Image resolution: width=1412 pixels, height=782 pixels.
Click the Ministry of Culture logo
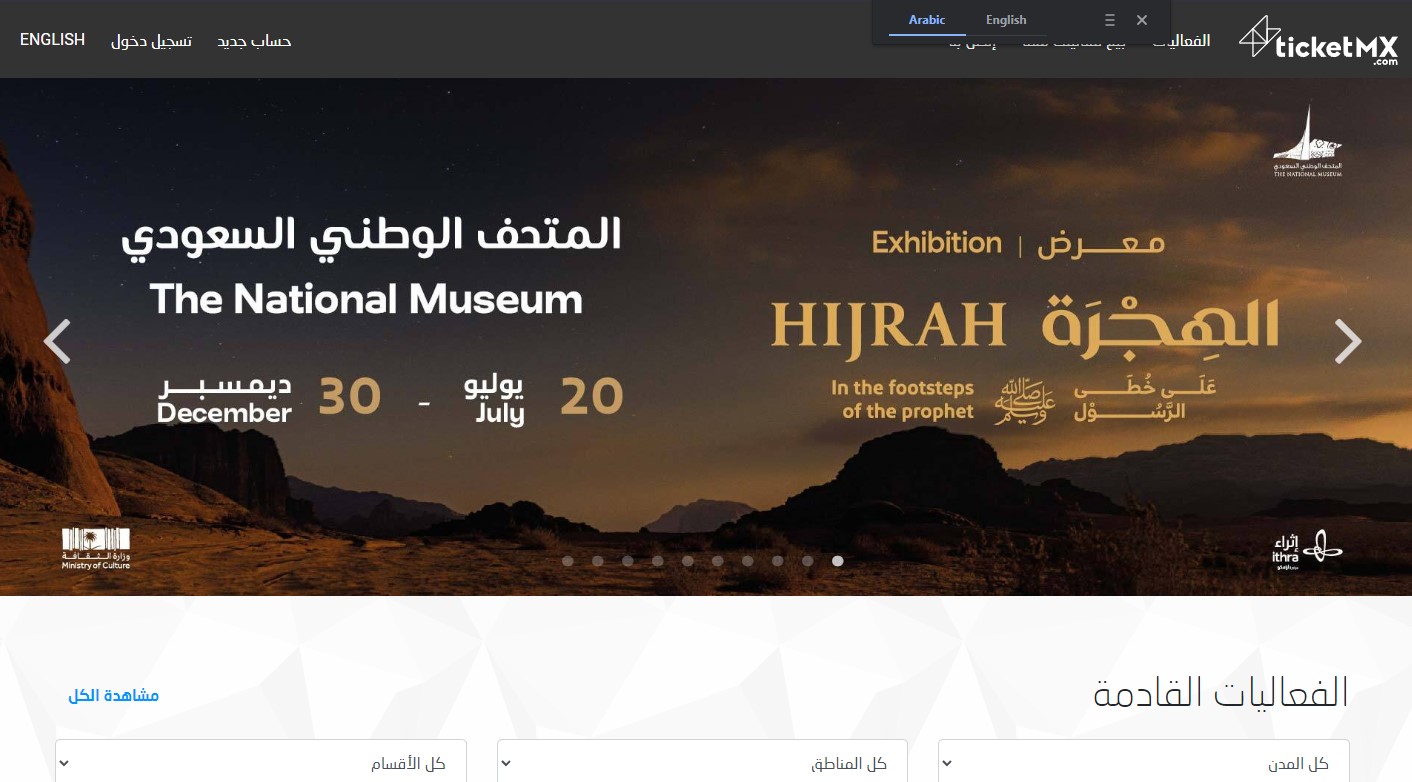[x=96, y=548]
